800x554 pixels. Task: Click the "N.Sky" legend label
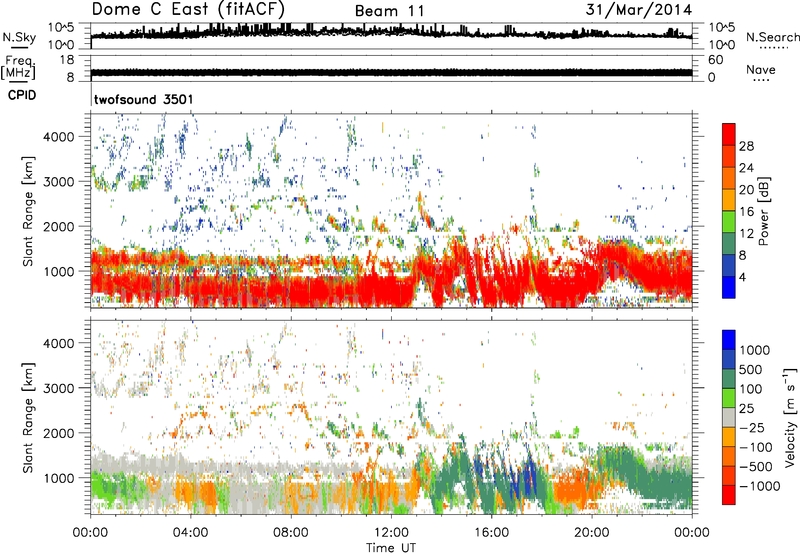pos(19,37)
